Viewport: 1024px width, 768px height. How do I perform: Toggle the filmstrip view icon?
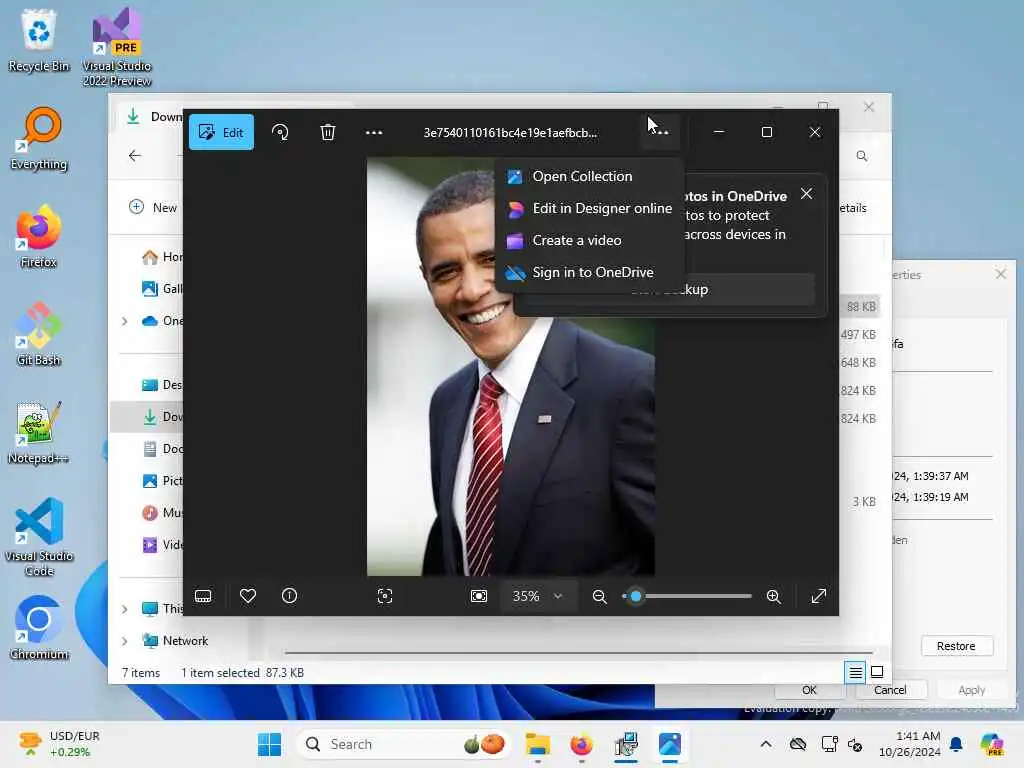(203, 596)
